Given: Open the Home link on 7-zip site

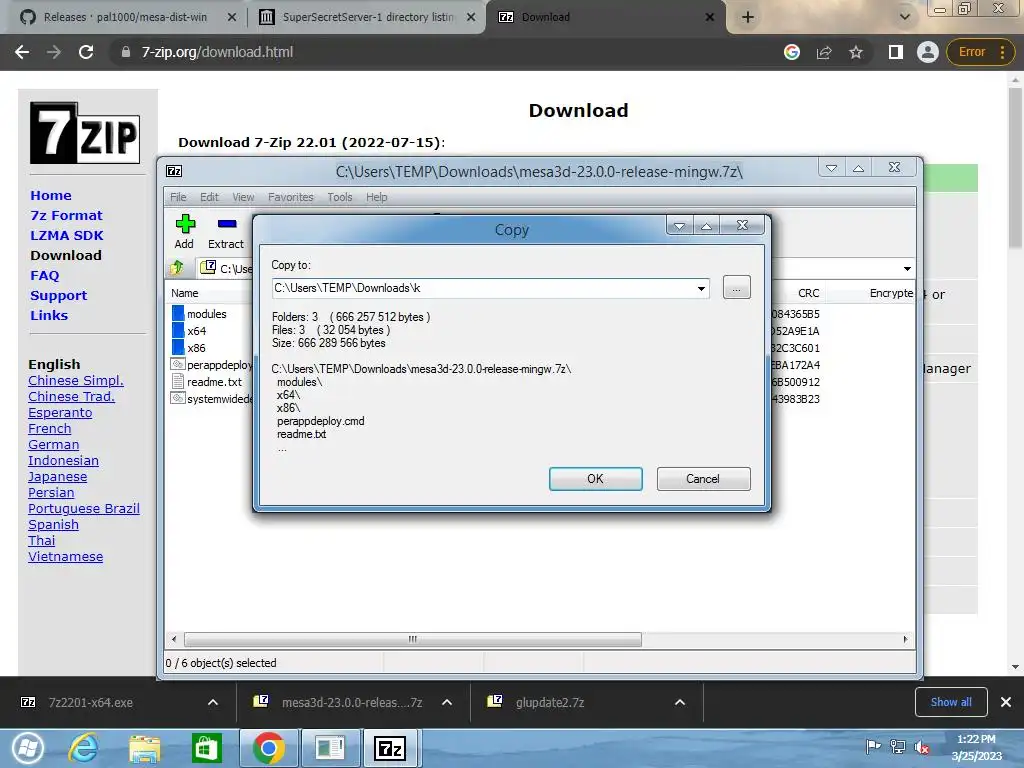Looking at the screenshot, I should [x=51, y=195].
